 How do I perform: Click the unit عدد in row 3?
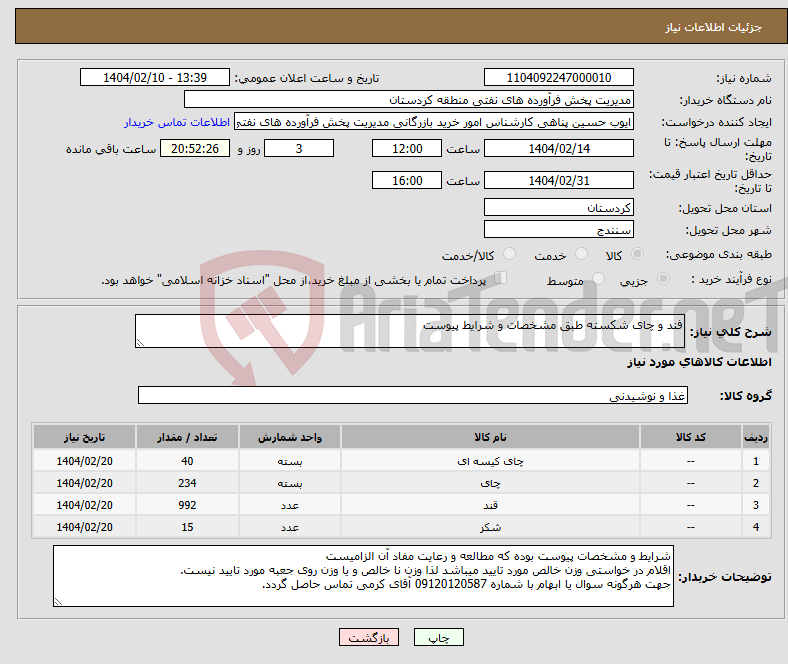pos(290,505)
